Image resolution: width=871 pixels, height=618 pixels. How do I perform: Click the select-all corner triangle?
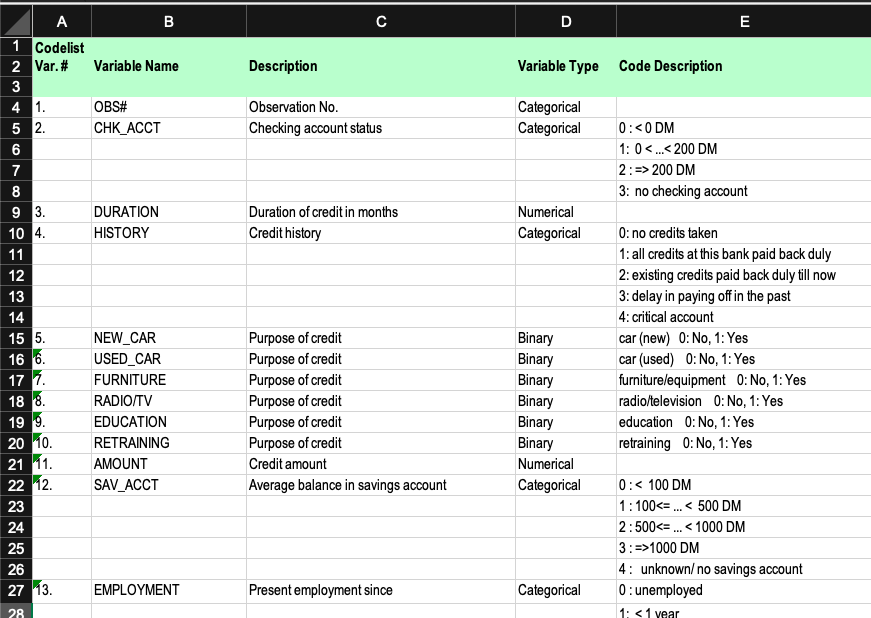point(16,21)
